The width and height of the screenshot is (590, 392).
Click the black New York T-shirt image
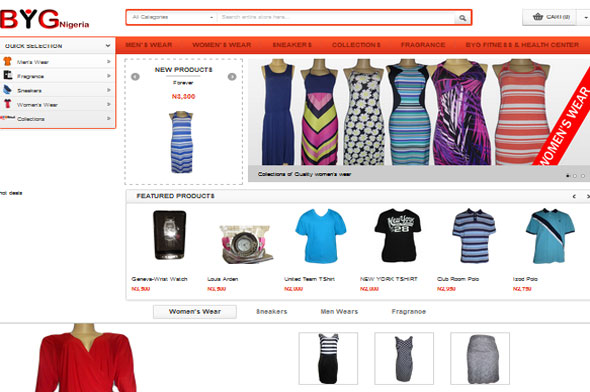click(x=398, y=236)
